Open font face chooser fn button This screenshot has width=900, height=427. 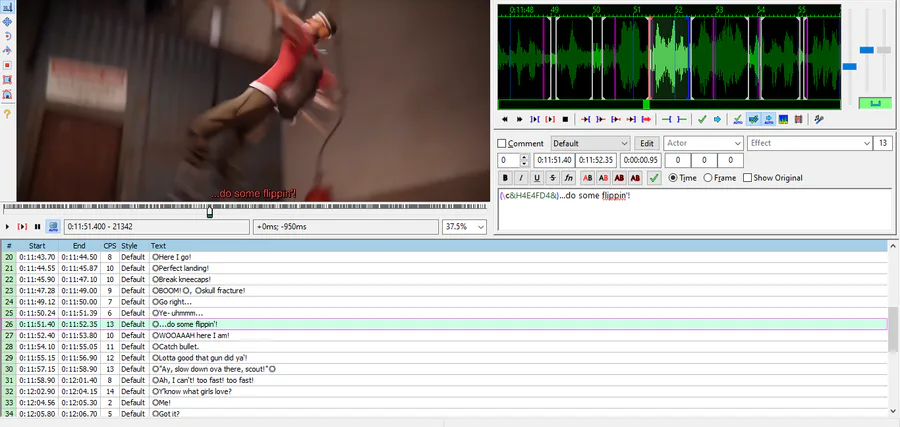(x=568, y=178)
